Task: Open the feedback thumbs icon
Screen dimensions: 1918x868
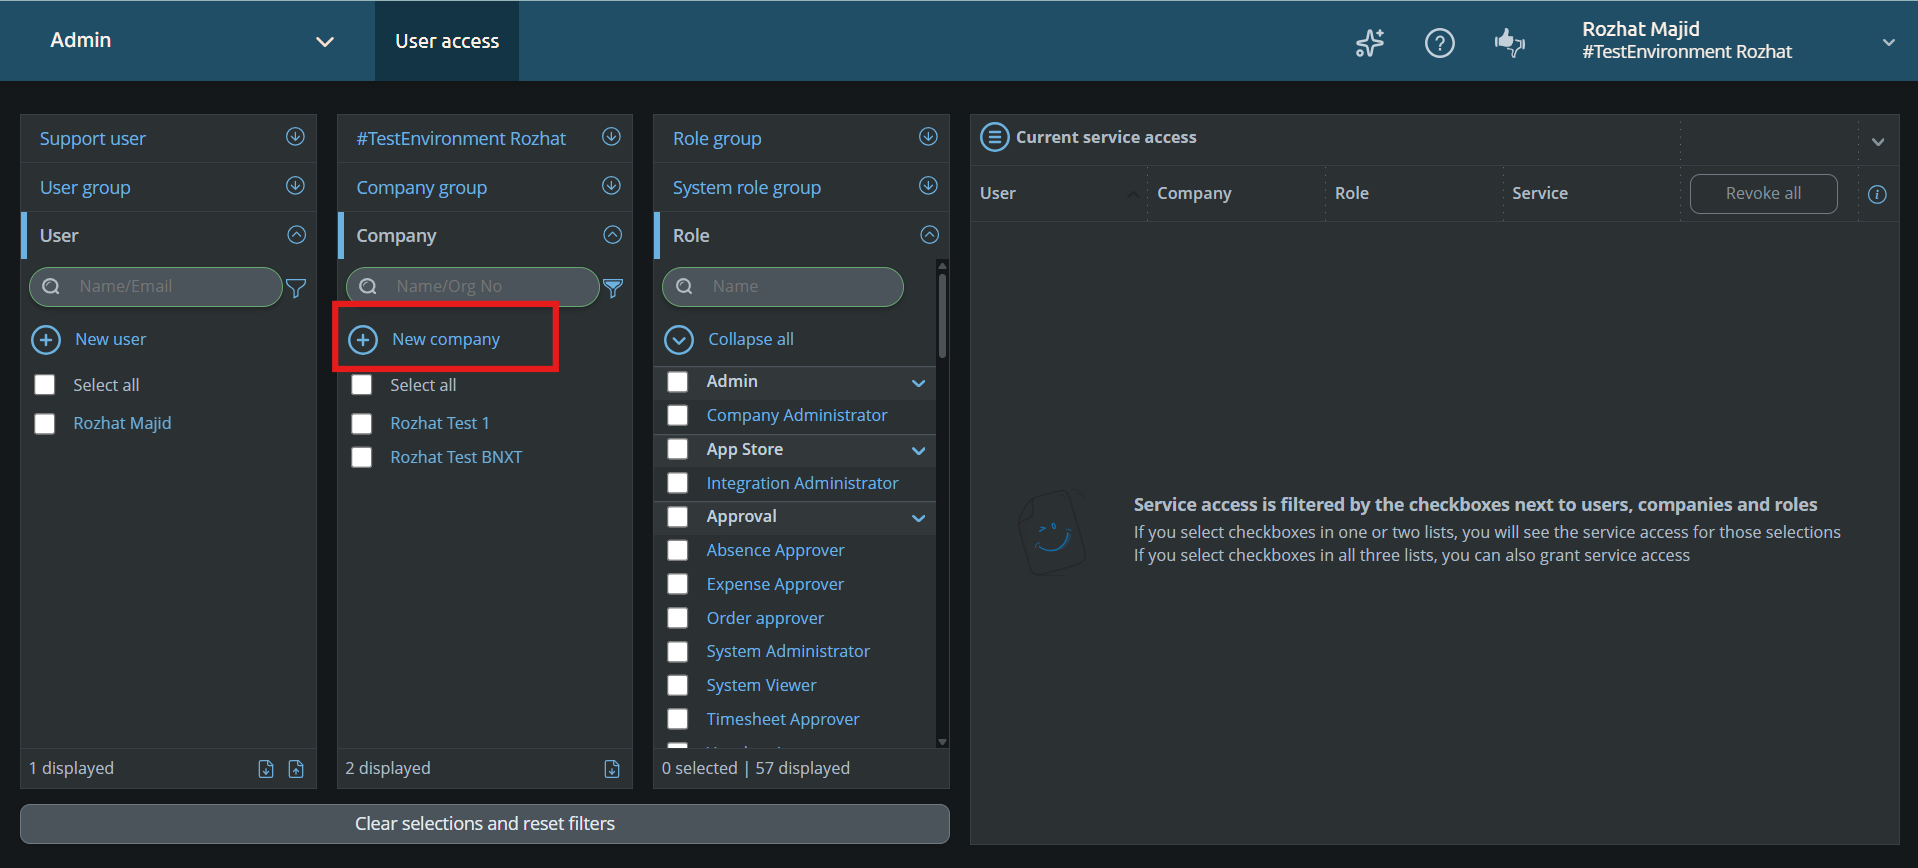Action: (x=1509, y=42)
